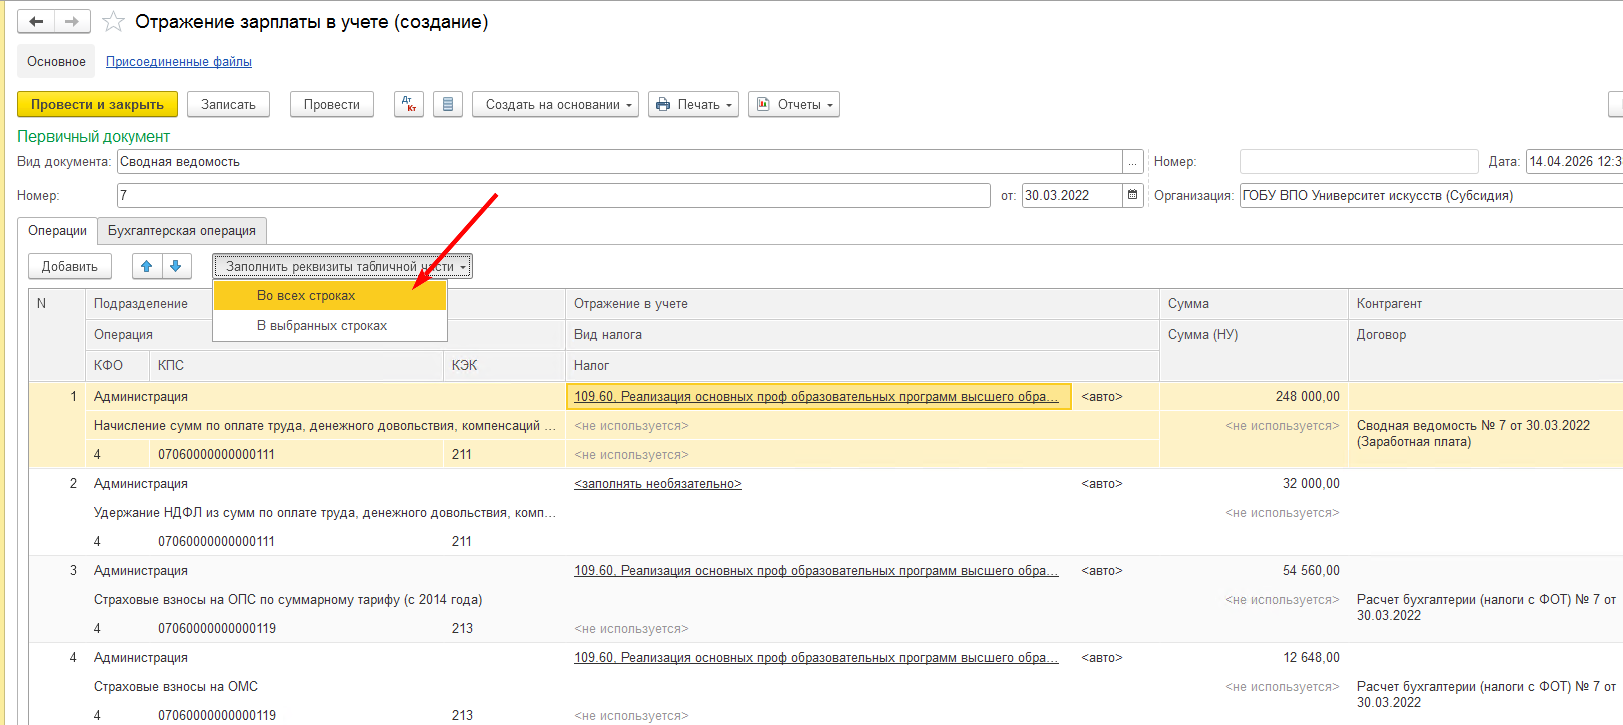The height and width of the screenshot is (725, 1623).
Task: Click the Записать button
Action: tap(228, 104)
